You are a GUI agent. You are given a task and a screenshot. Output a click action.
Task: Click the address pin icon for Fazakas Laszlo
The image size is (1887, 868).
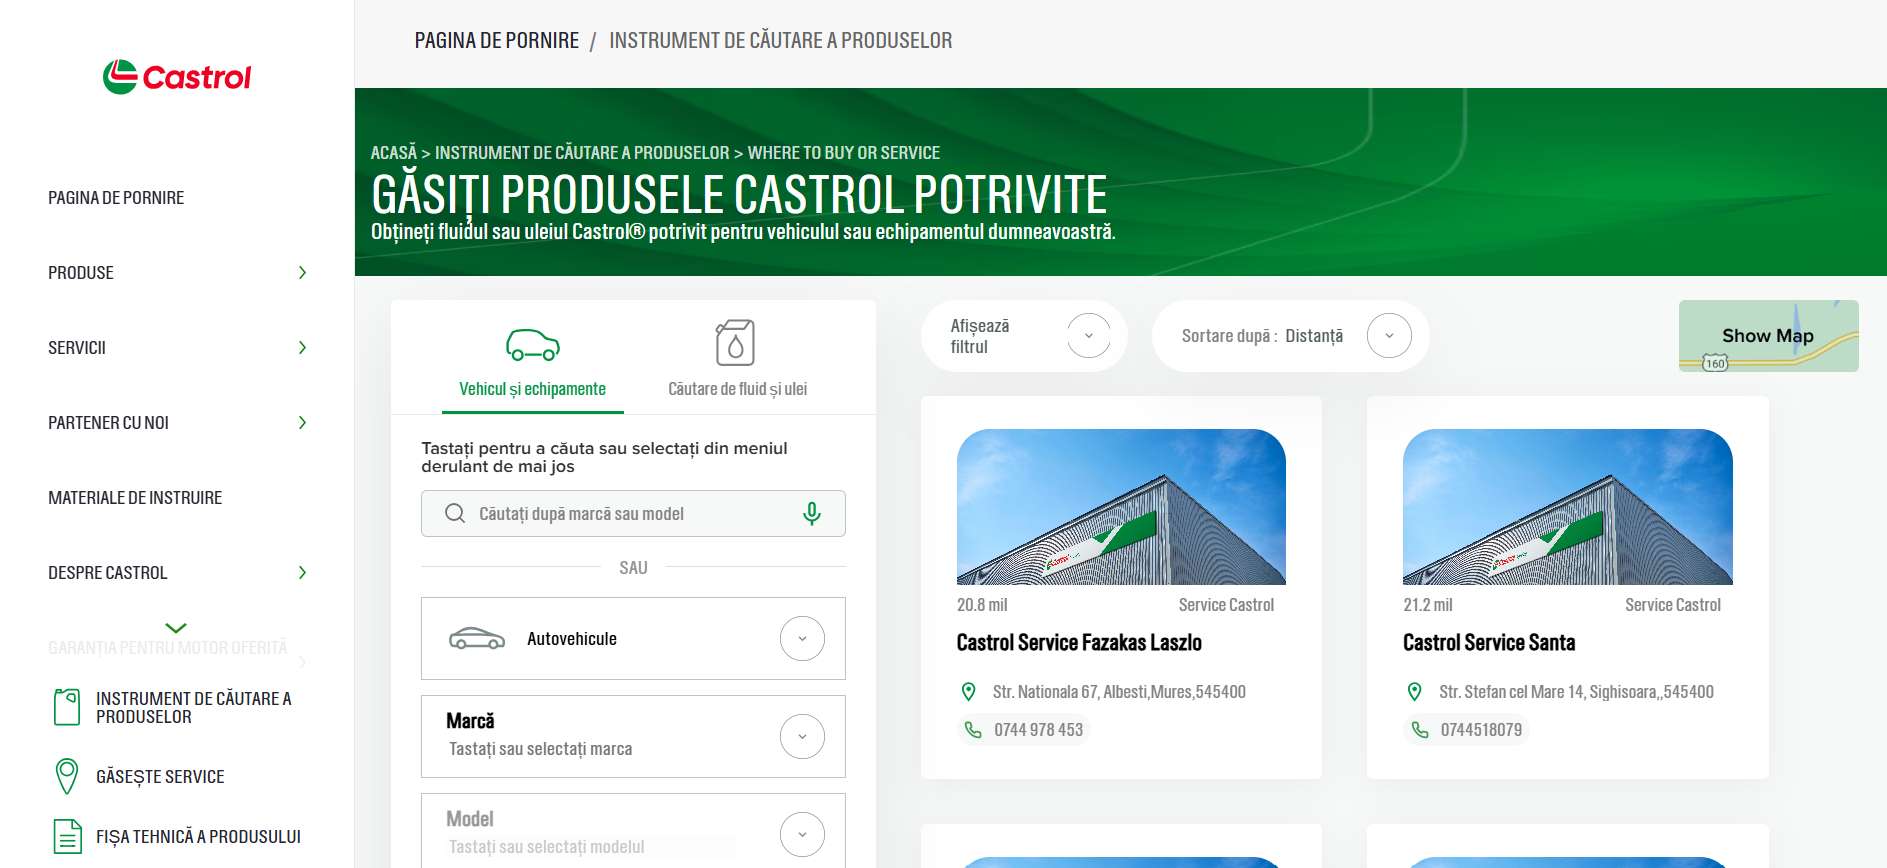(x=968, y=691)
